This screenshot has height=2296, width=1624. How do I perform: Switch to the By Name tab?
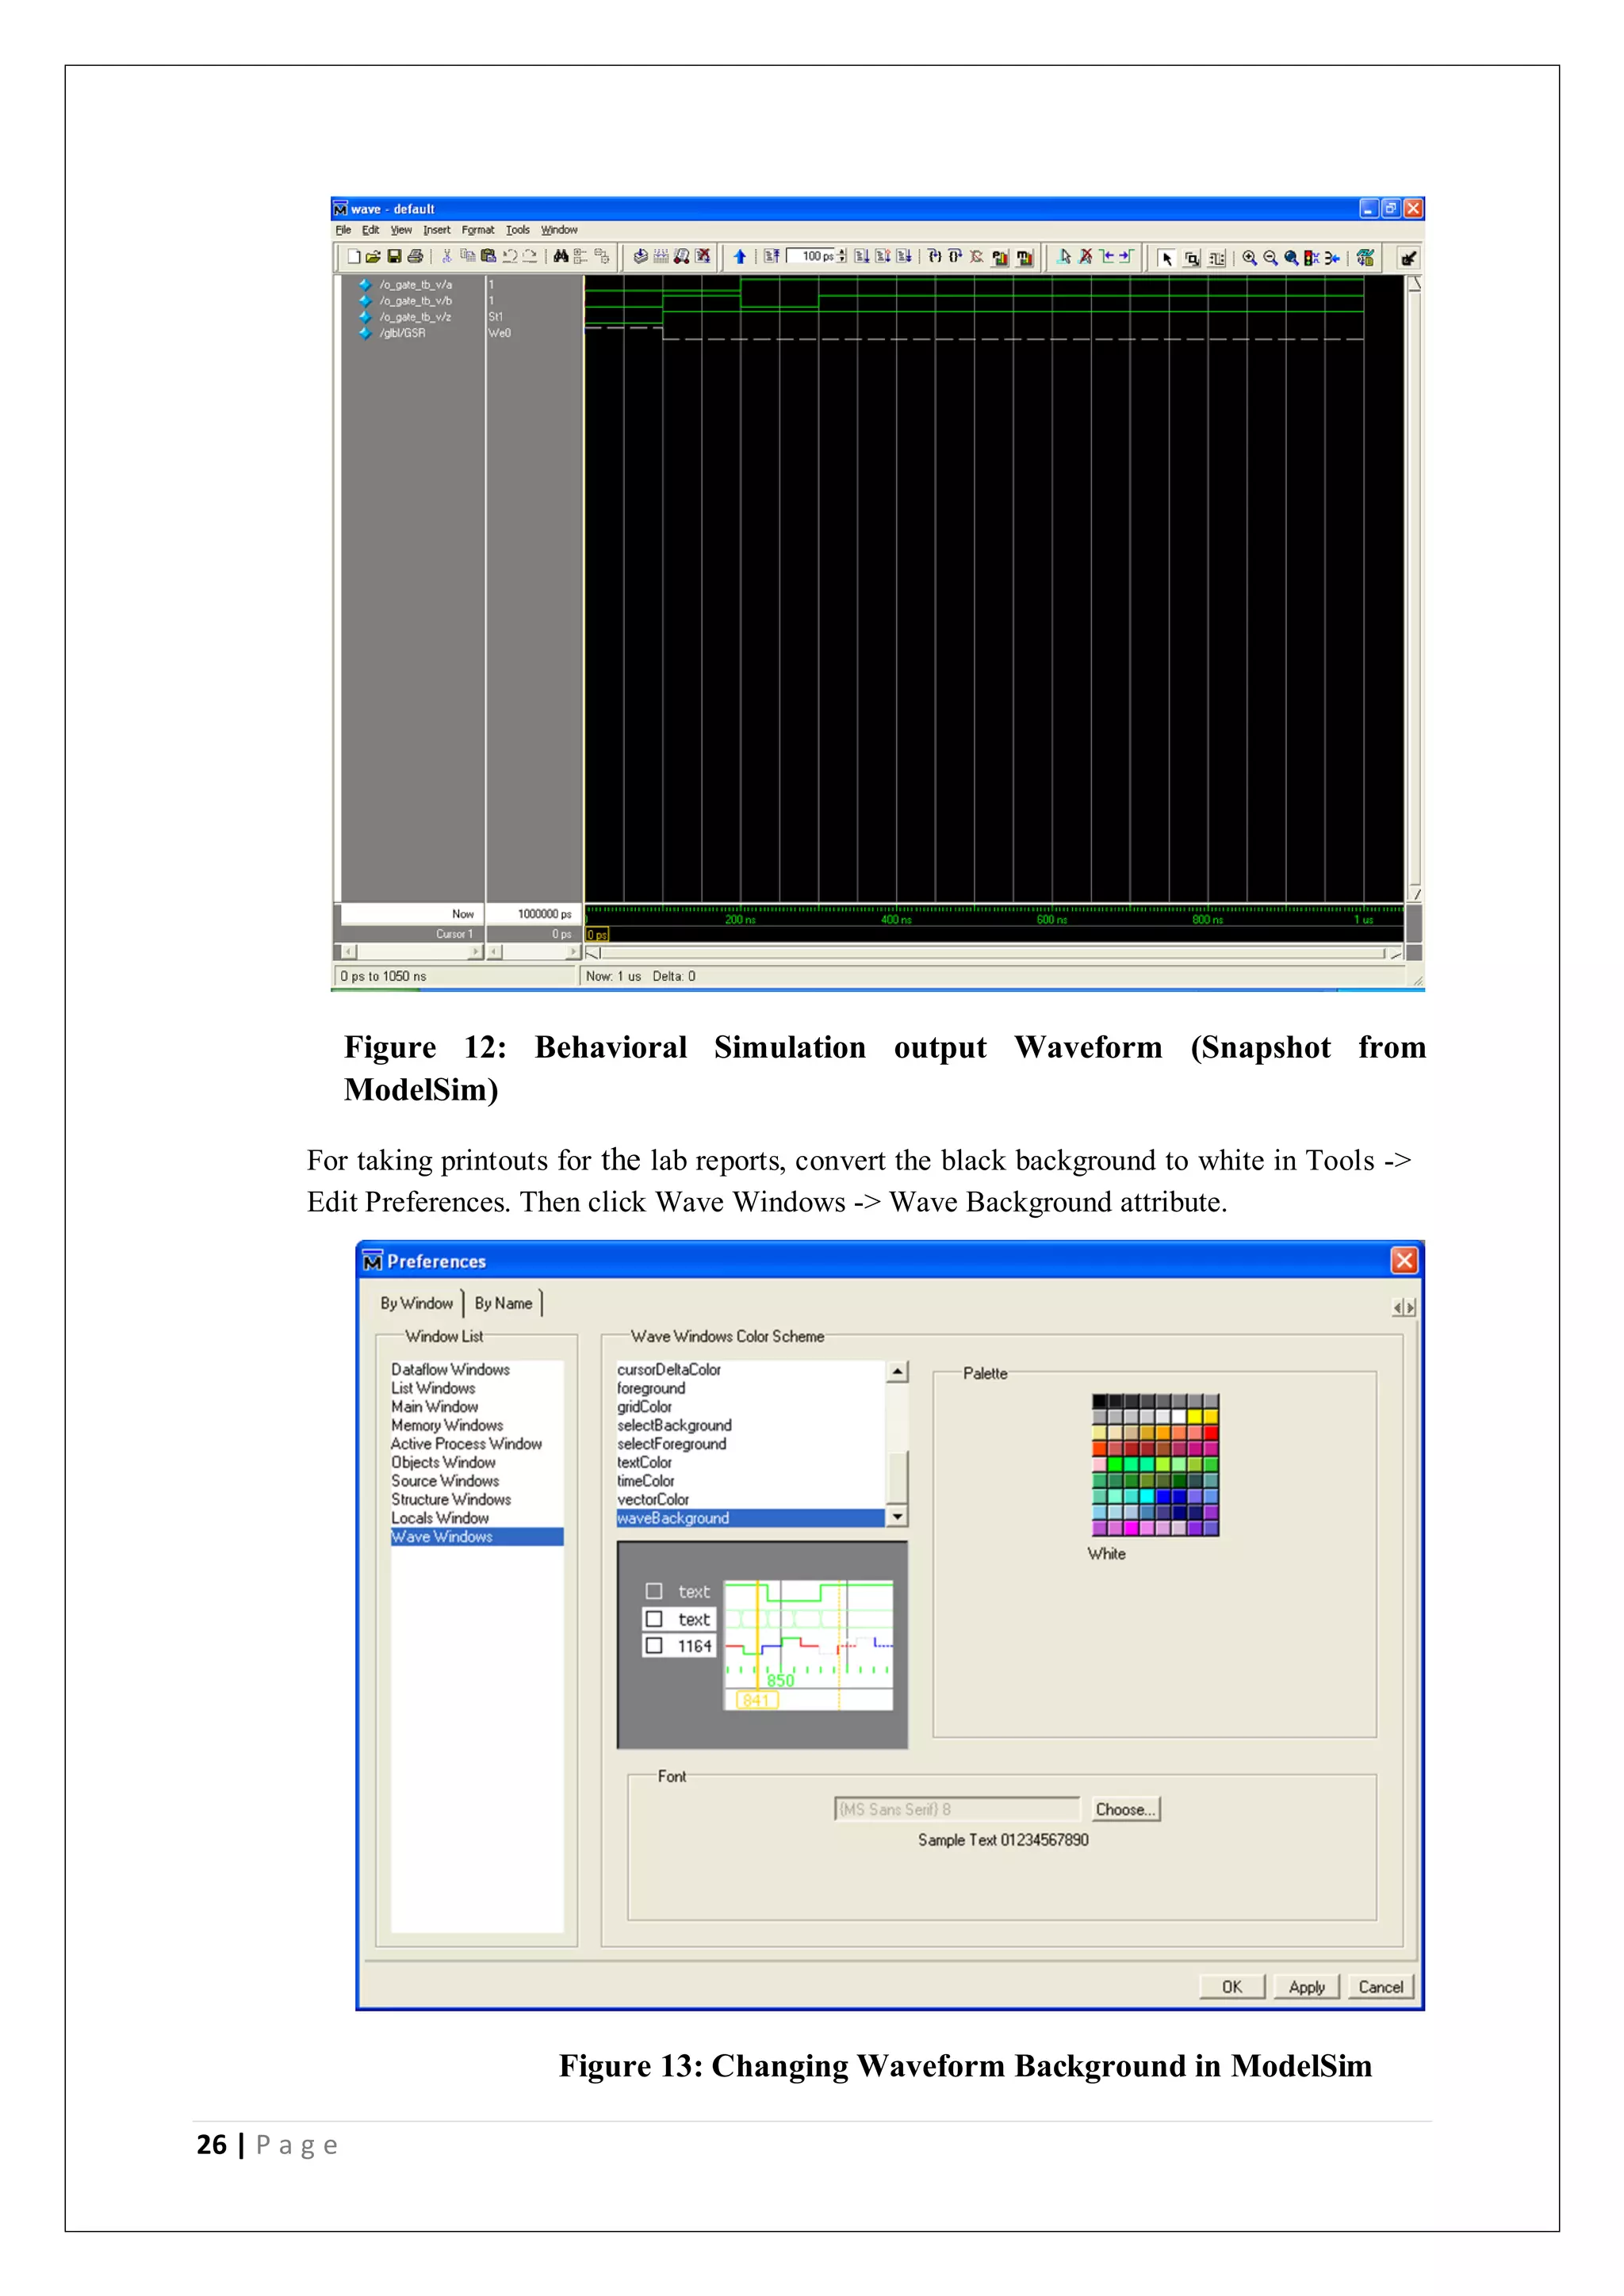pyautogui.click(x=504, y=1303)
